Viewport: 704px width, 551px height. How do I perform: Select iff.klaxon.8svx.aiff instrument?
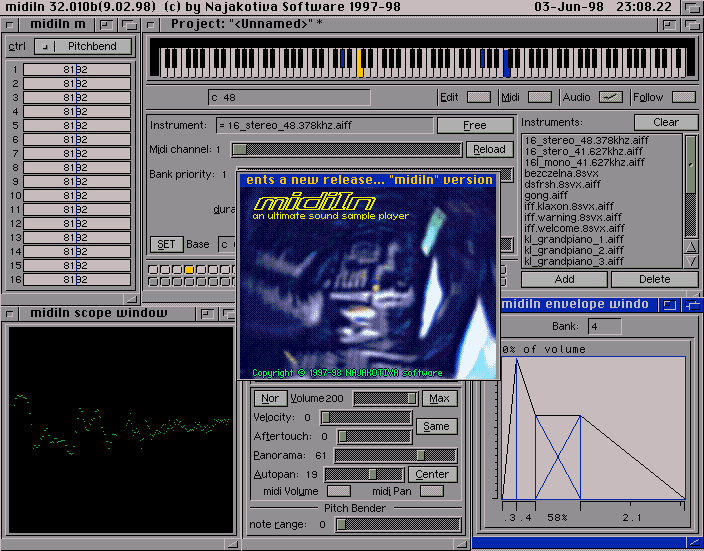(x=569, y=206)
